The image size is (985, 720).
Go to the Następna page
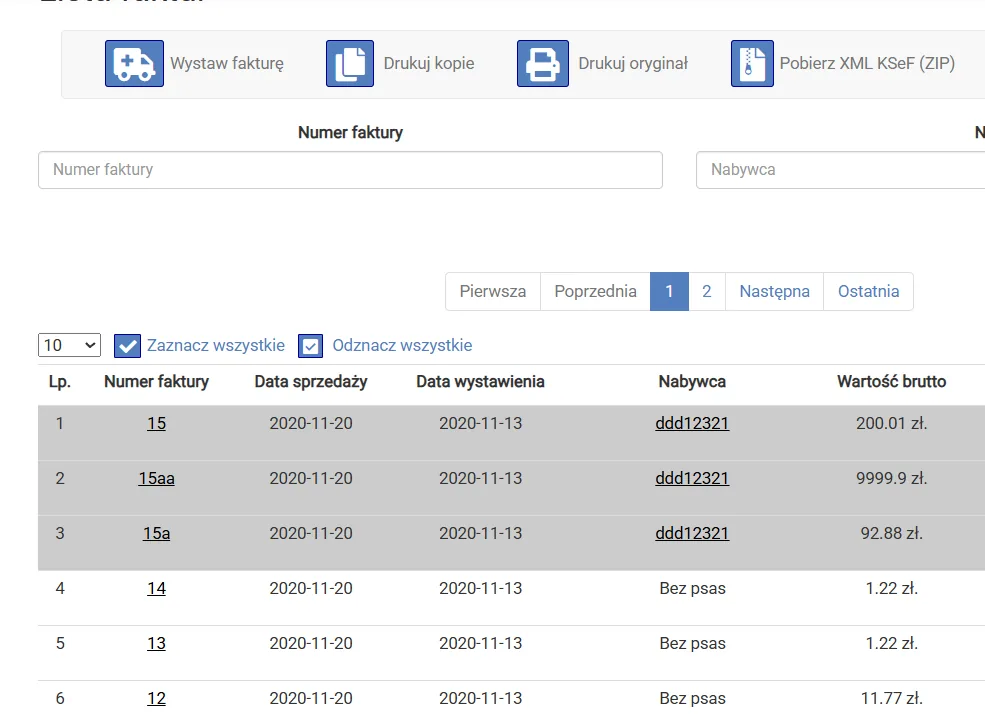[x=775, y=292]
